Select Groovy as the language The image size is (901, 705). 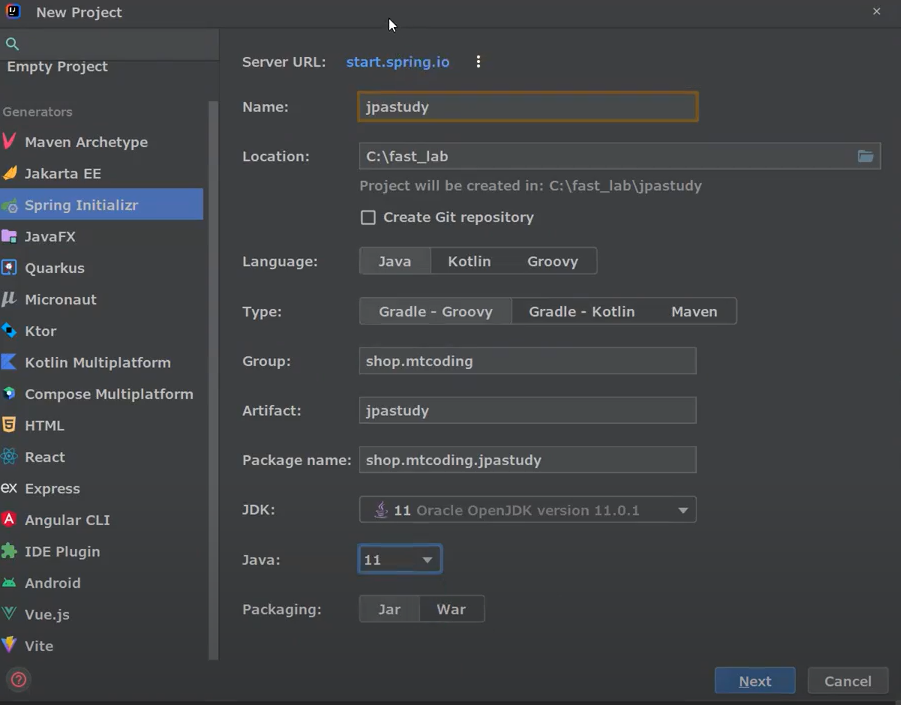pyautogui.click(x=553, y=261)
